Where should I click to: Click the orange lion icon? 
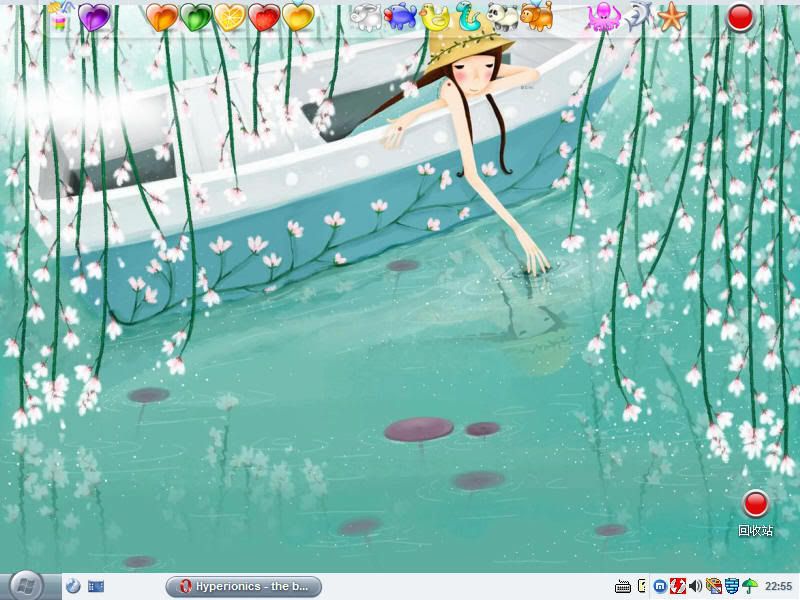(x=537, y=16)
